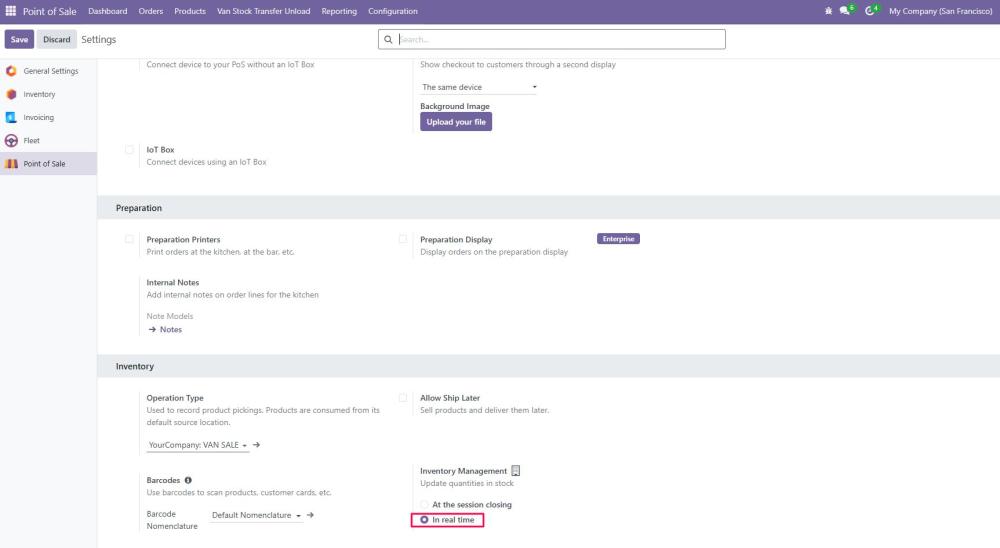The height and width of the screenshot is (548, 1000).
Task: Open the Reporting menu
Action: coord(339,11)
